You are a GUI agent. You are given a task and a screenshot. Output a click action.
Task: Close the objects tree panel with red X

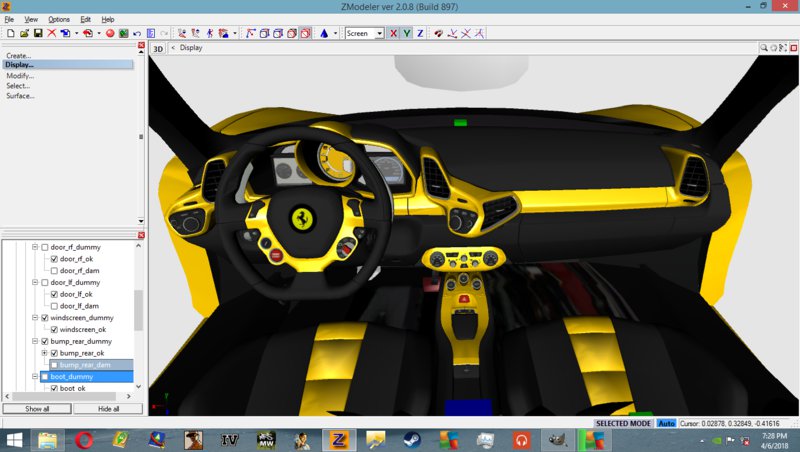pos(141,235)
